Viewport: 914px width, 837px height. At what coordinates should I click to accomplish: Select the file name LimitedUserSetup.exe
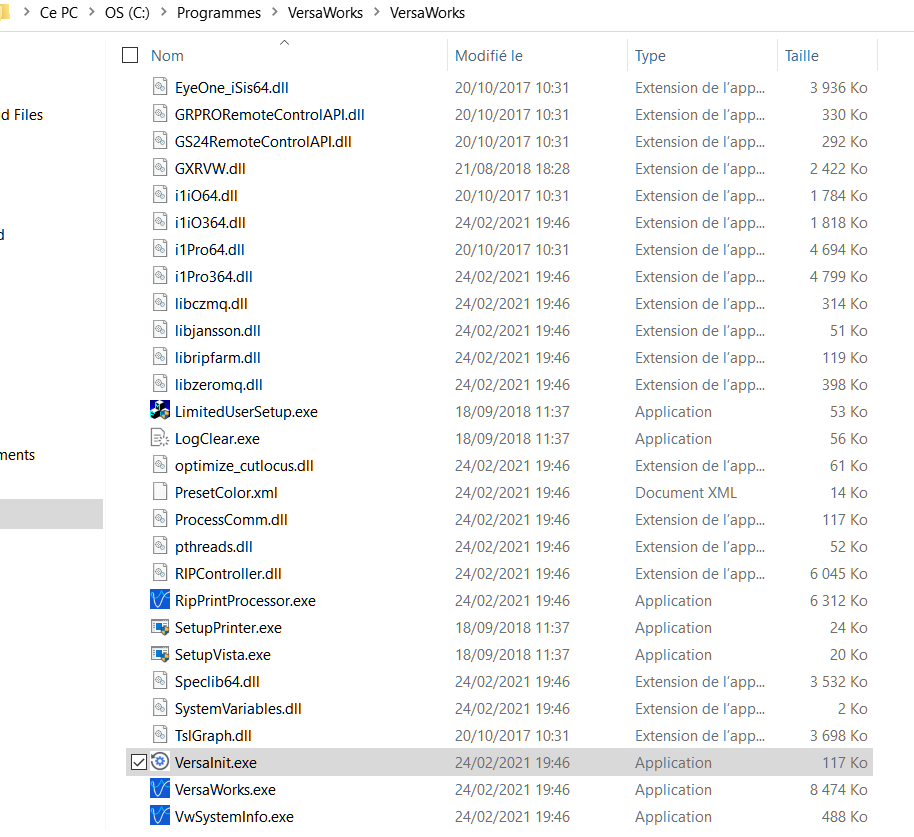[x=246, y=412]
